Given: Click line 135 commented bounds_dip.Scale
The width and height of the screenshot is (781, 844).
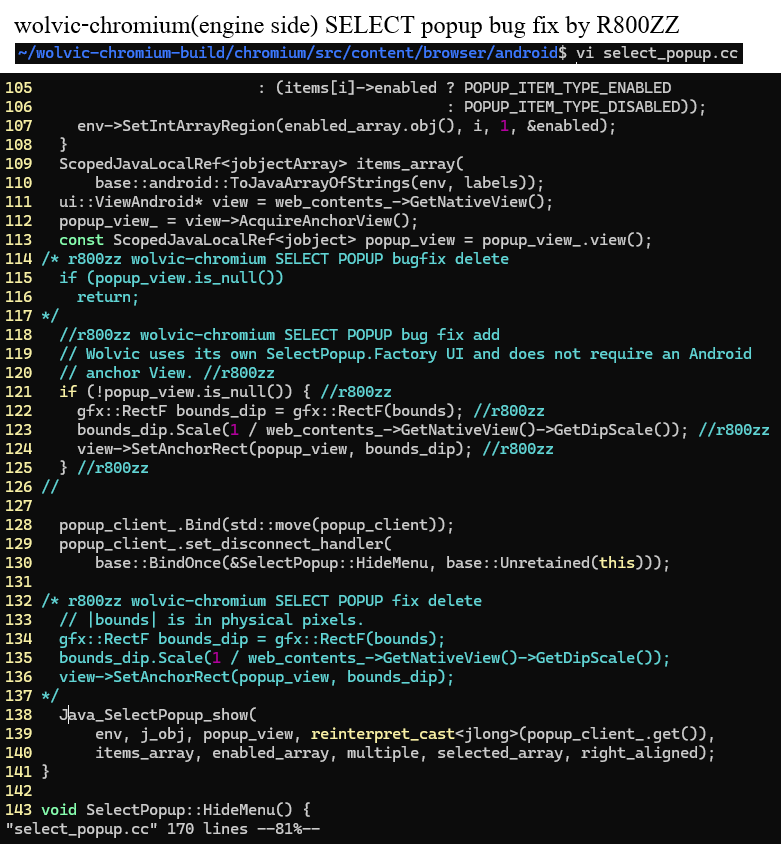Looking at the screenshot, I should [x=364, y=658].
